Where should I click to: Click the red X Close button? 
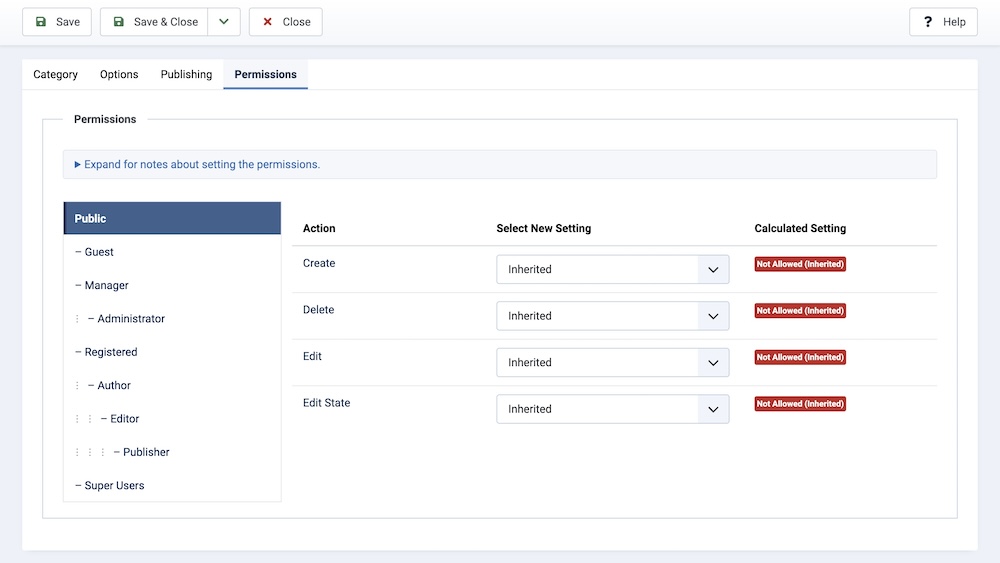tap(285, 22)
